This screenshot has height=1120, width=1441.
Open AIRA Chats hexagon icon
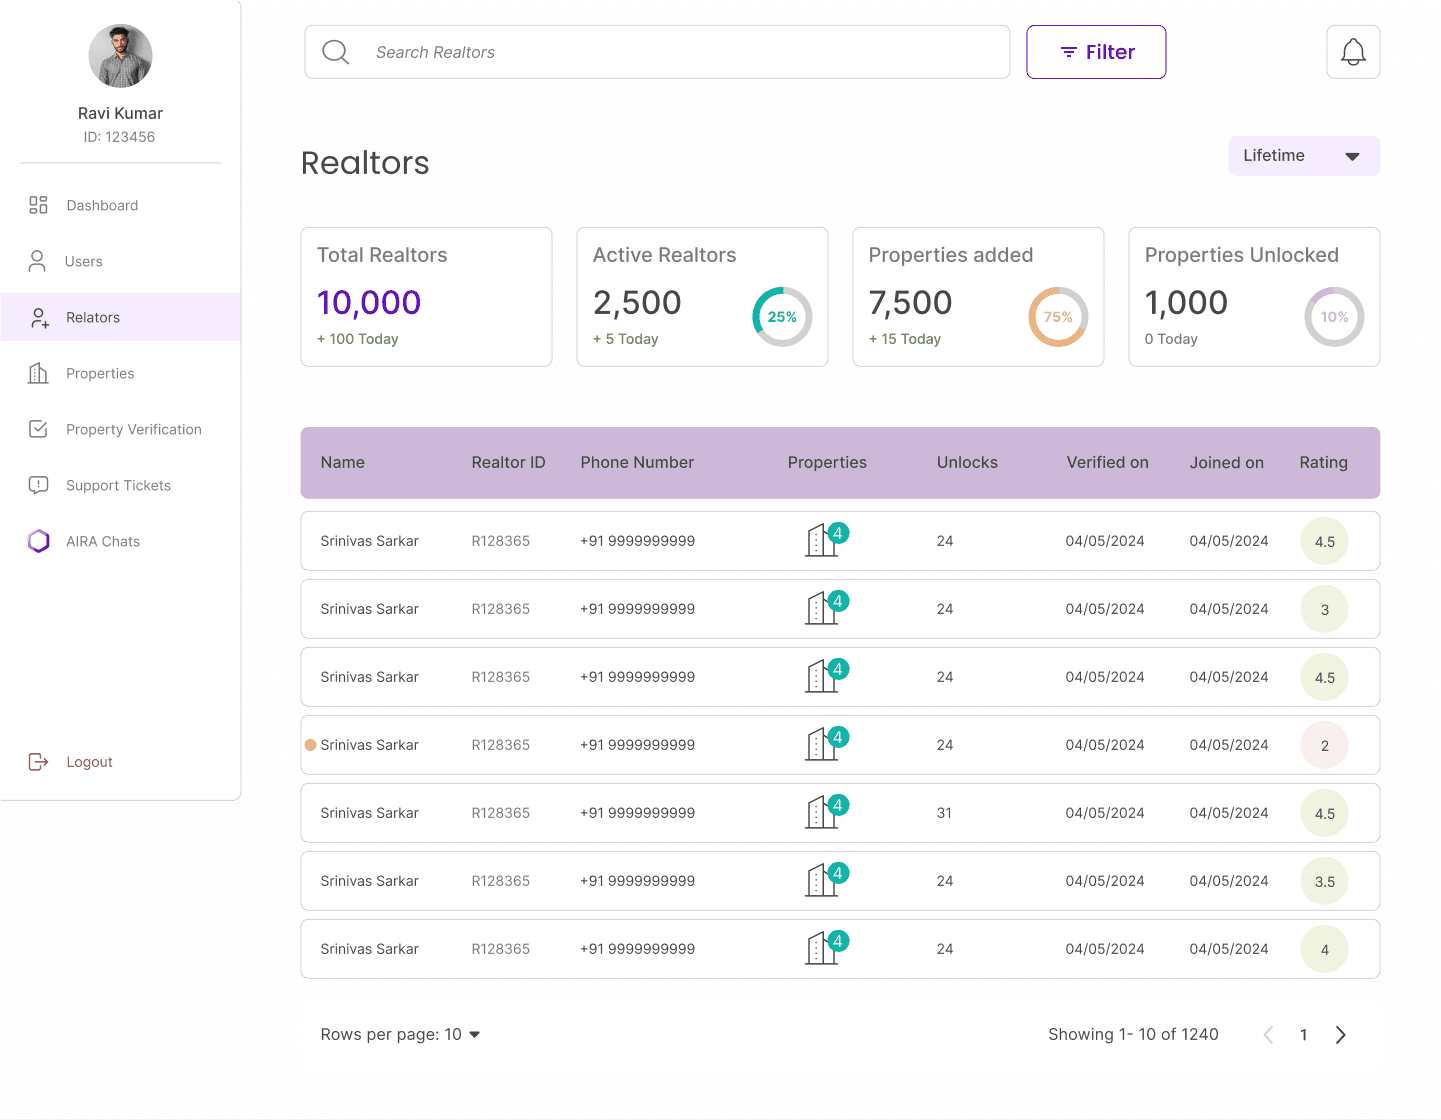[x=38, y=541]
